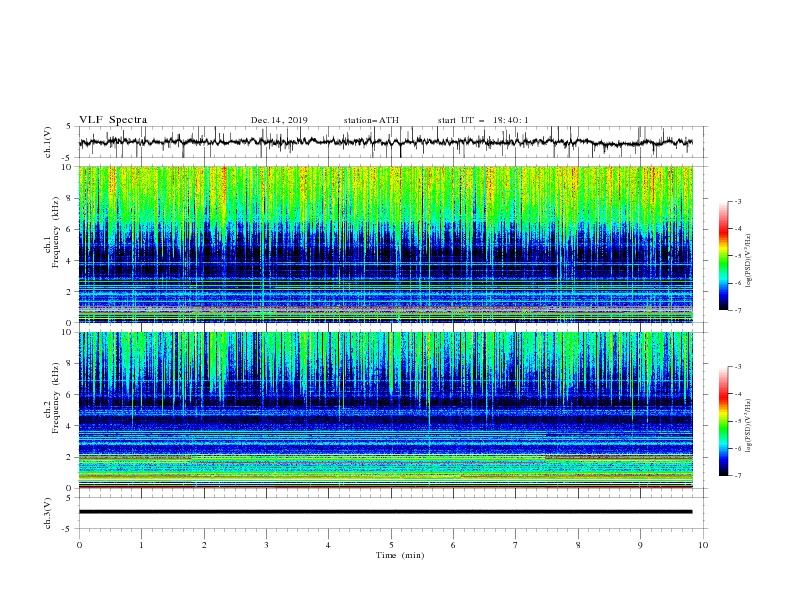Click the '-3' label on ch.1 colorbar
The width and height of the screenshot is (792, 612).
[x=737, y=201]
